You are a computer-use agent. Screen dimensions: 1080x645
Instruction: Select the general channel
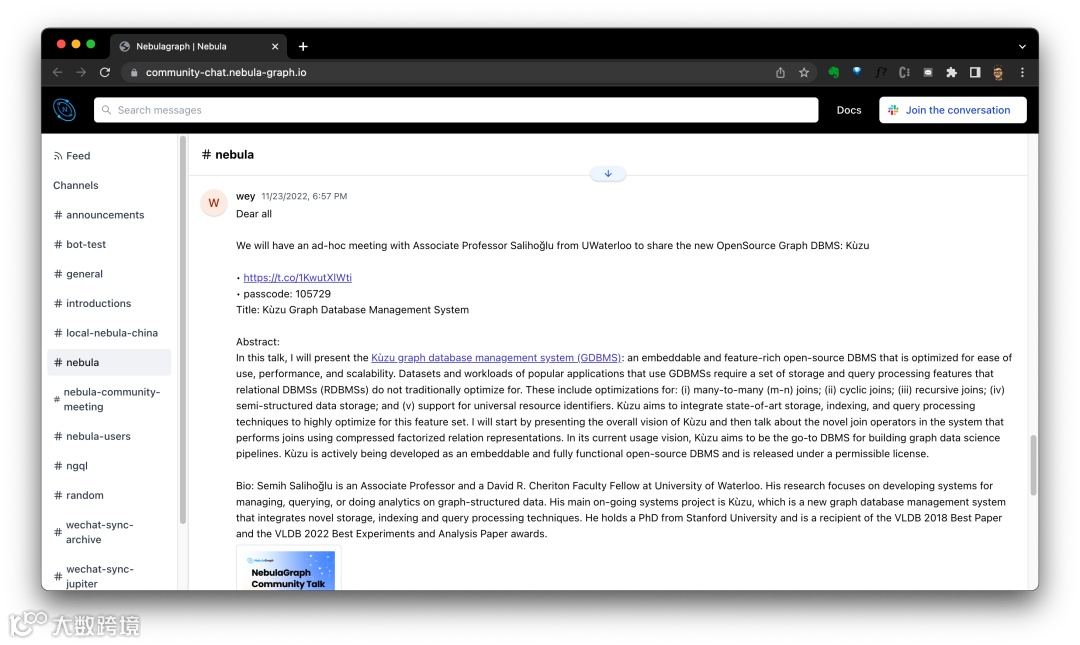[109, 274]
